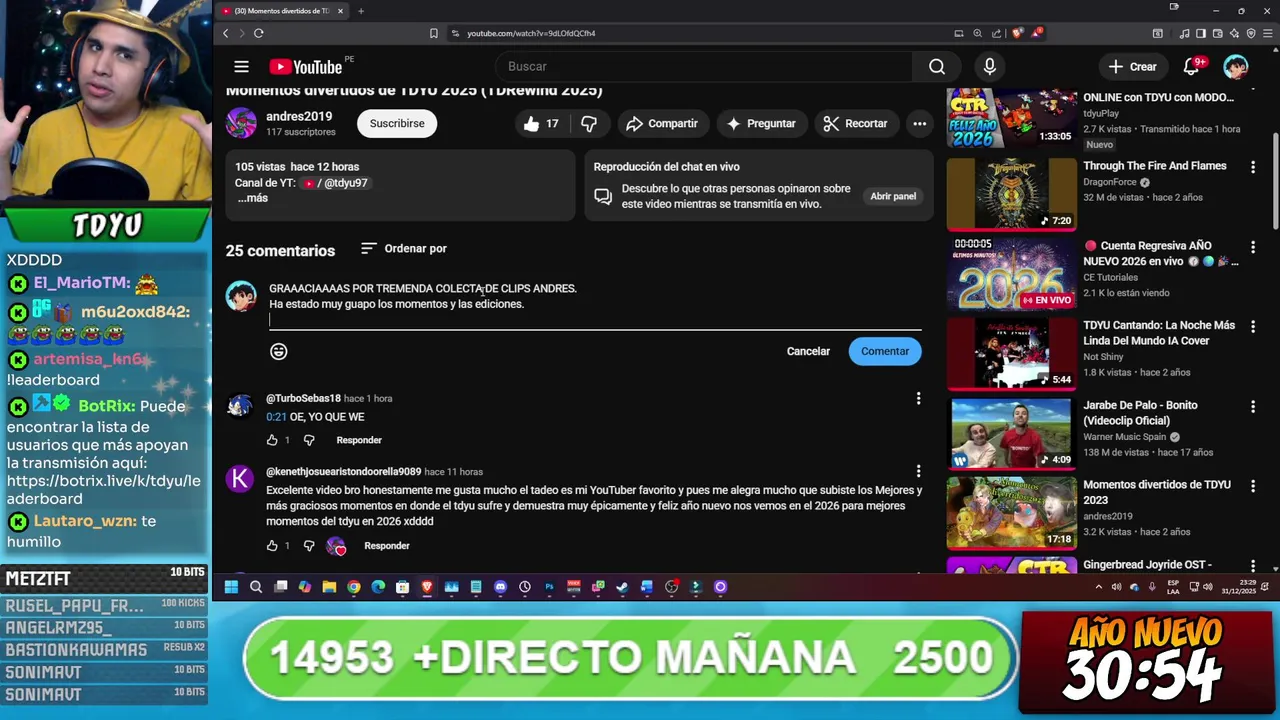Open Momentos divertidos de TDYU 2023 thumbnail
The image size is (1280, 720).
coord(1011,512)
